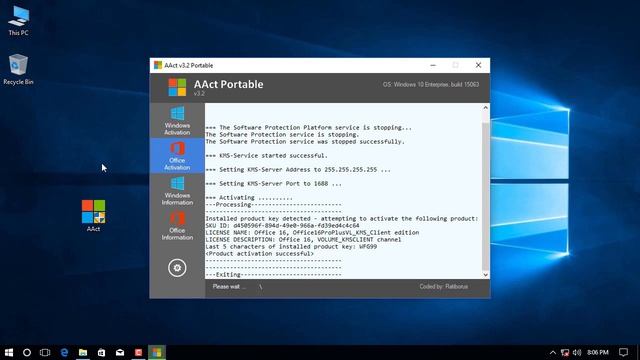
Task: Open the AAct settings gear
Action: (x=177, y=268)
